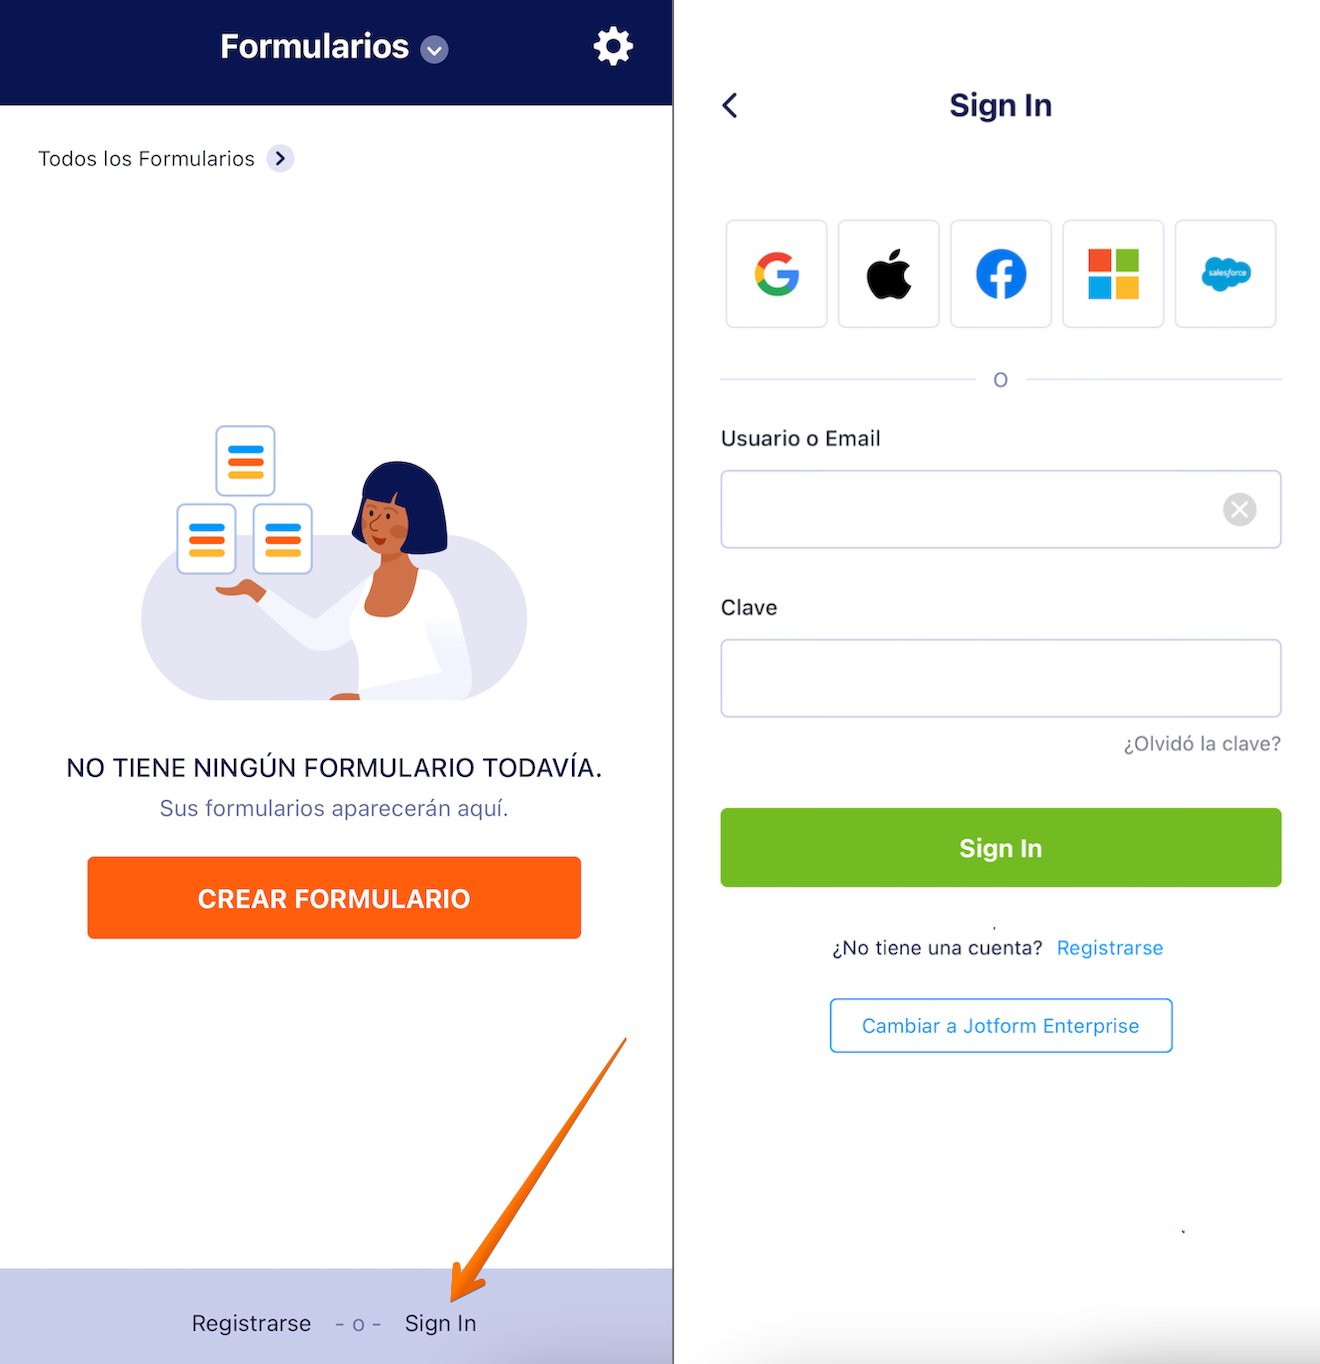This screenshot has height=1364, width=1320.
Task: Expand Todos los Formularios chevron
Action: (281, 158)
